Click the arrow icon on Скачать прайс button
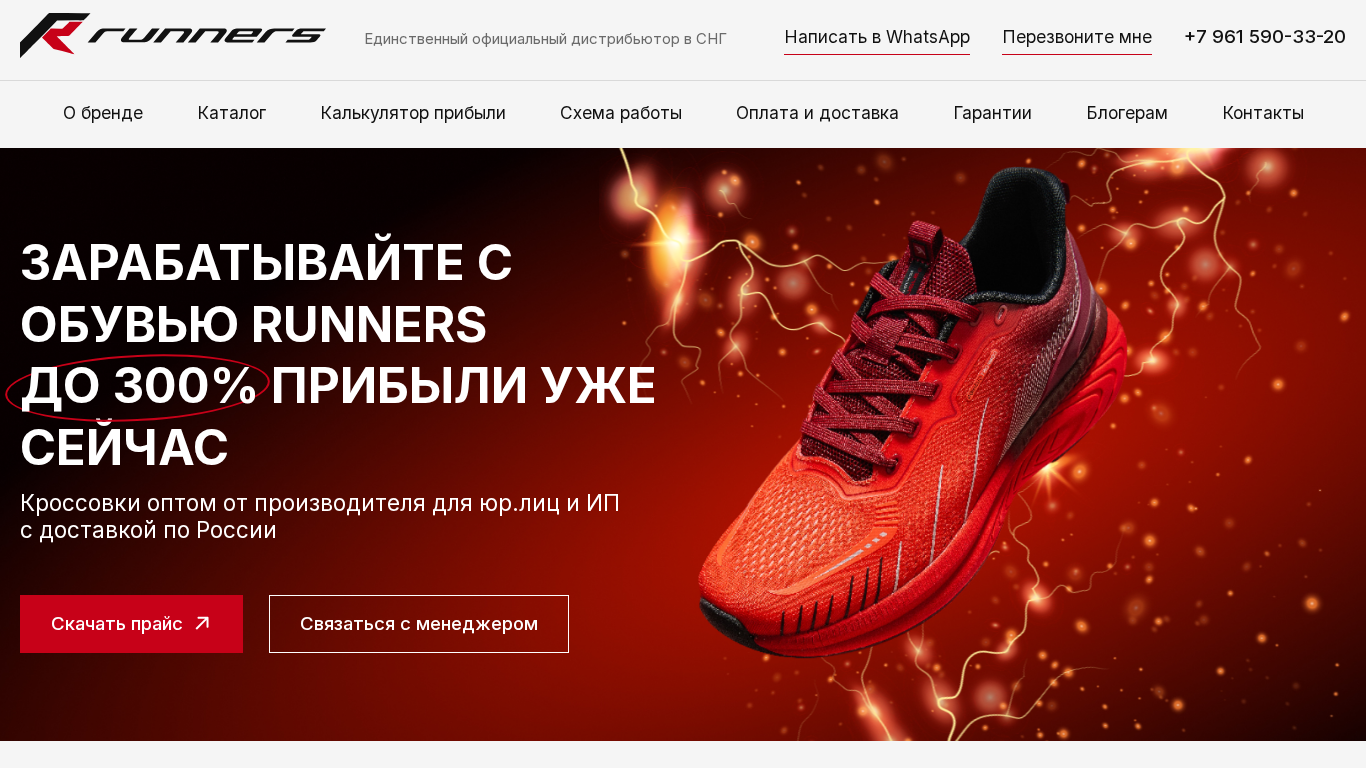The width and height of the screenshot is (1366, 768). 202,623
